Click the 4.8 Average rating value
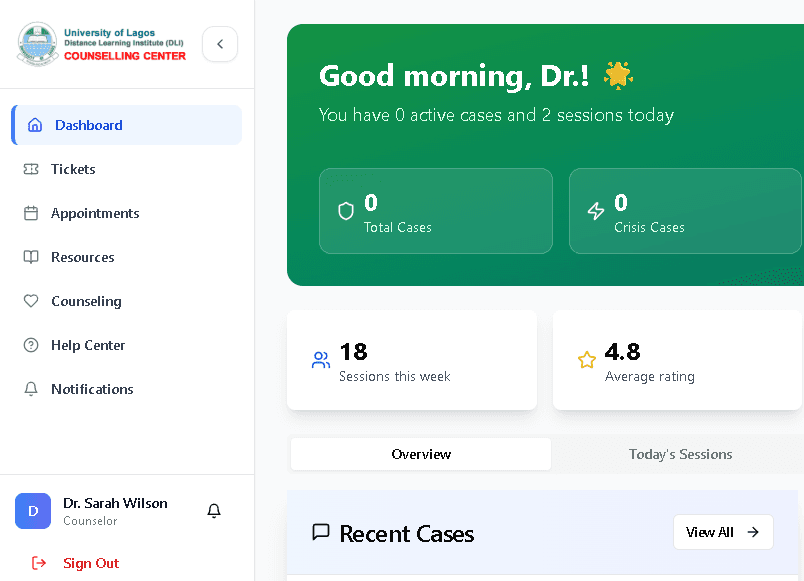The height and width of the screenshot is (581, 804). pyautogui.click(x=622, y=352)
